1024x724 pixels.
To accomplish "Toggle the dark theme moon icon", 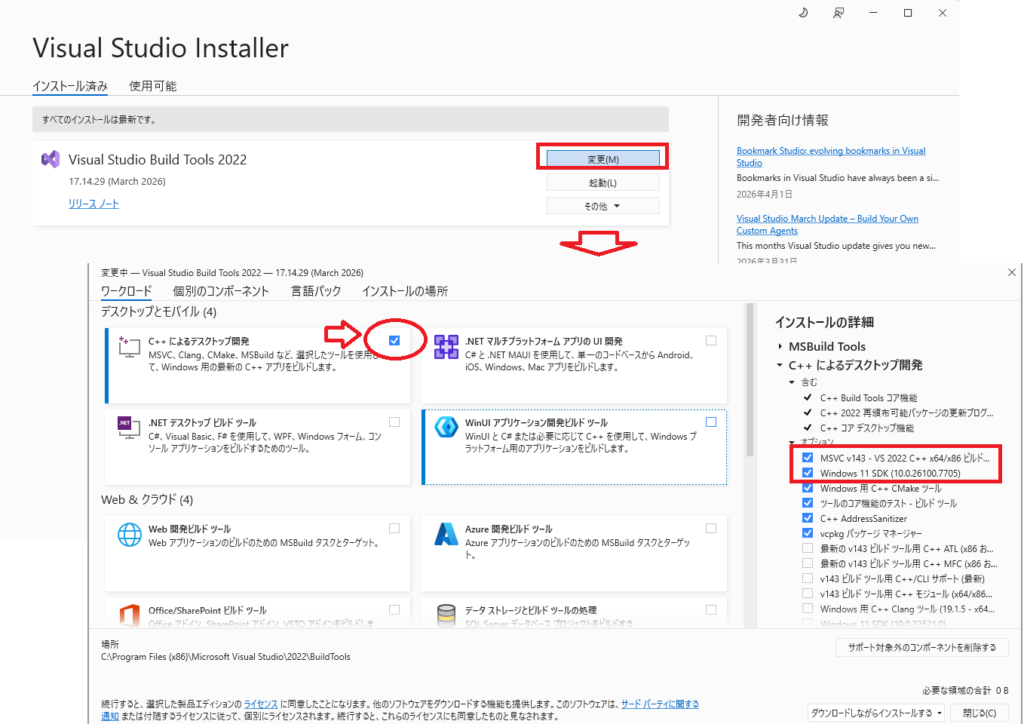I will (803, 12).
